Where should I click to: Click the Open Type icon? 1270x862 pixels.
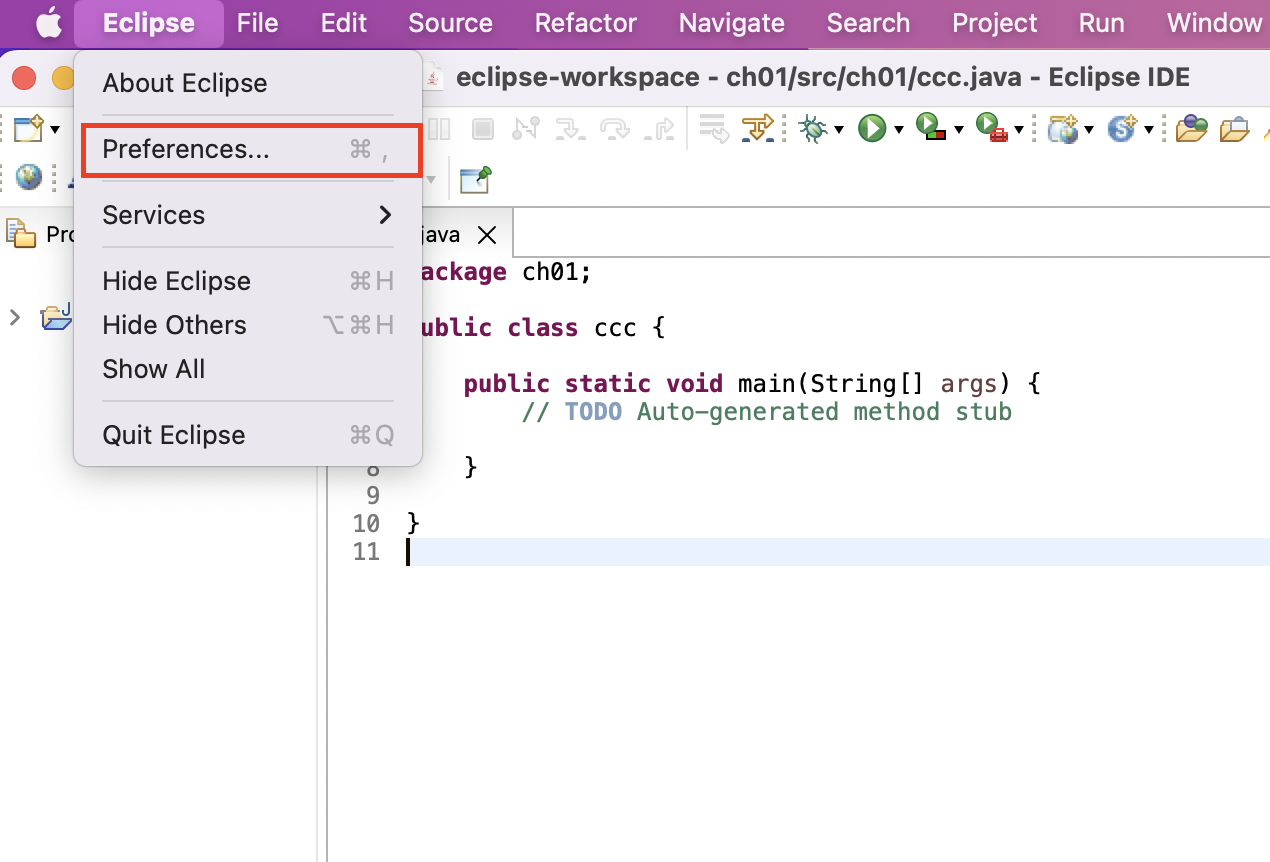pyautogui.click(x=1192, y=129)
